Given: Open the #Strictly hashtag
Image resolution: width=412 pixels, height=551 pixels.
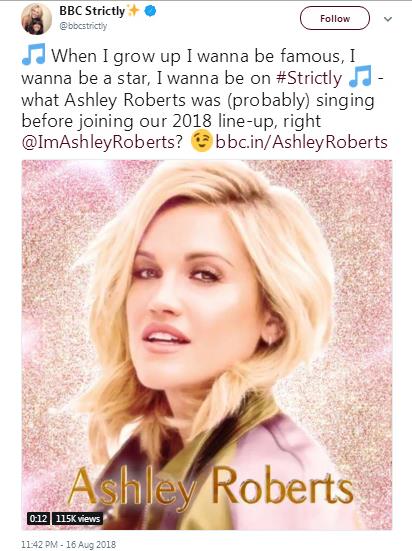Looking at the screenshot, I should [309, 78].
